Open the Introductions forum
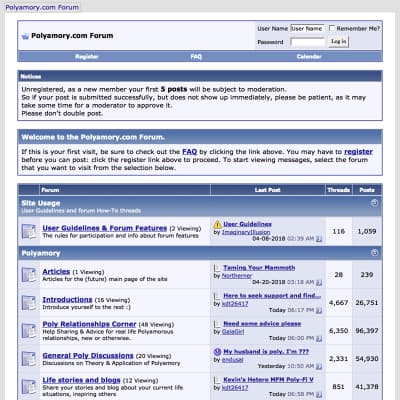Image resolution: width=400 pixels, height=400 pixels. 67,300
